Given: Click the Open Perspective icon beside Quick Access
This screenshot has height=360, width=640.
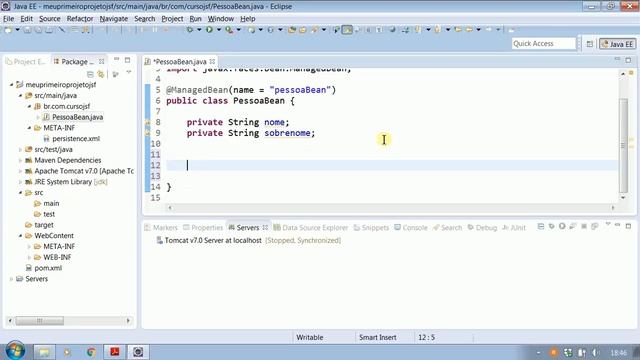Looking at the screenshot, I should [590, 44].
